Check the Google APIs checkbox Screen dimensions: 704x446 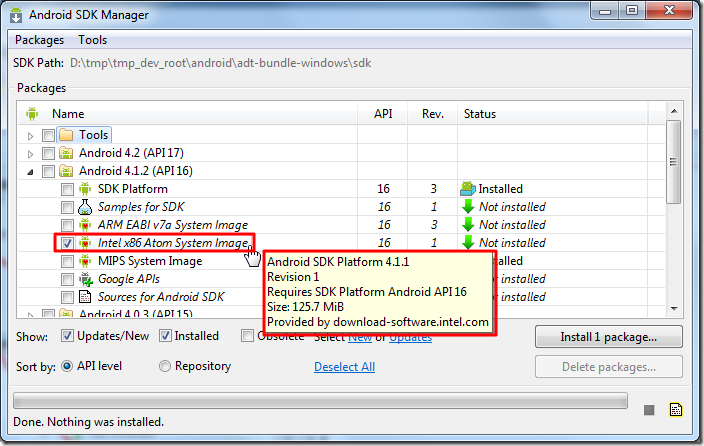pyautogui.click(x=67, y=279)
